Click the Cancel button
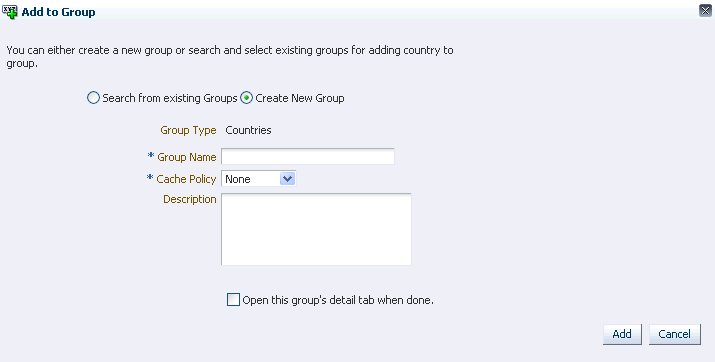The height and width of the screenshot is (362, 715). pos(674,334)
